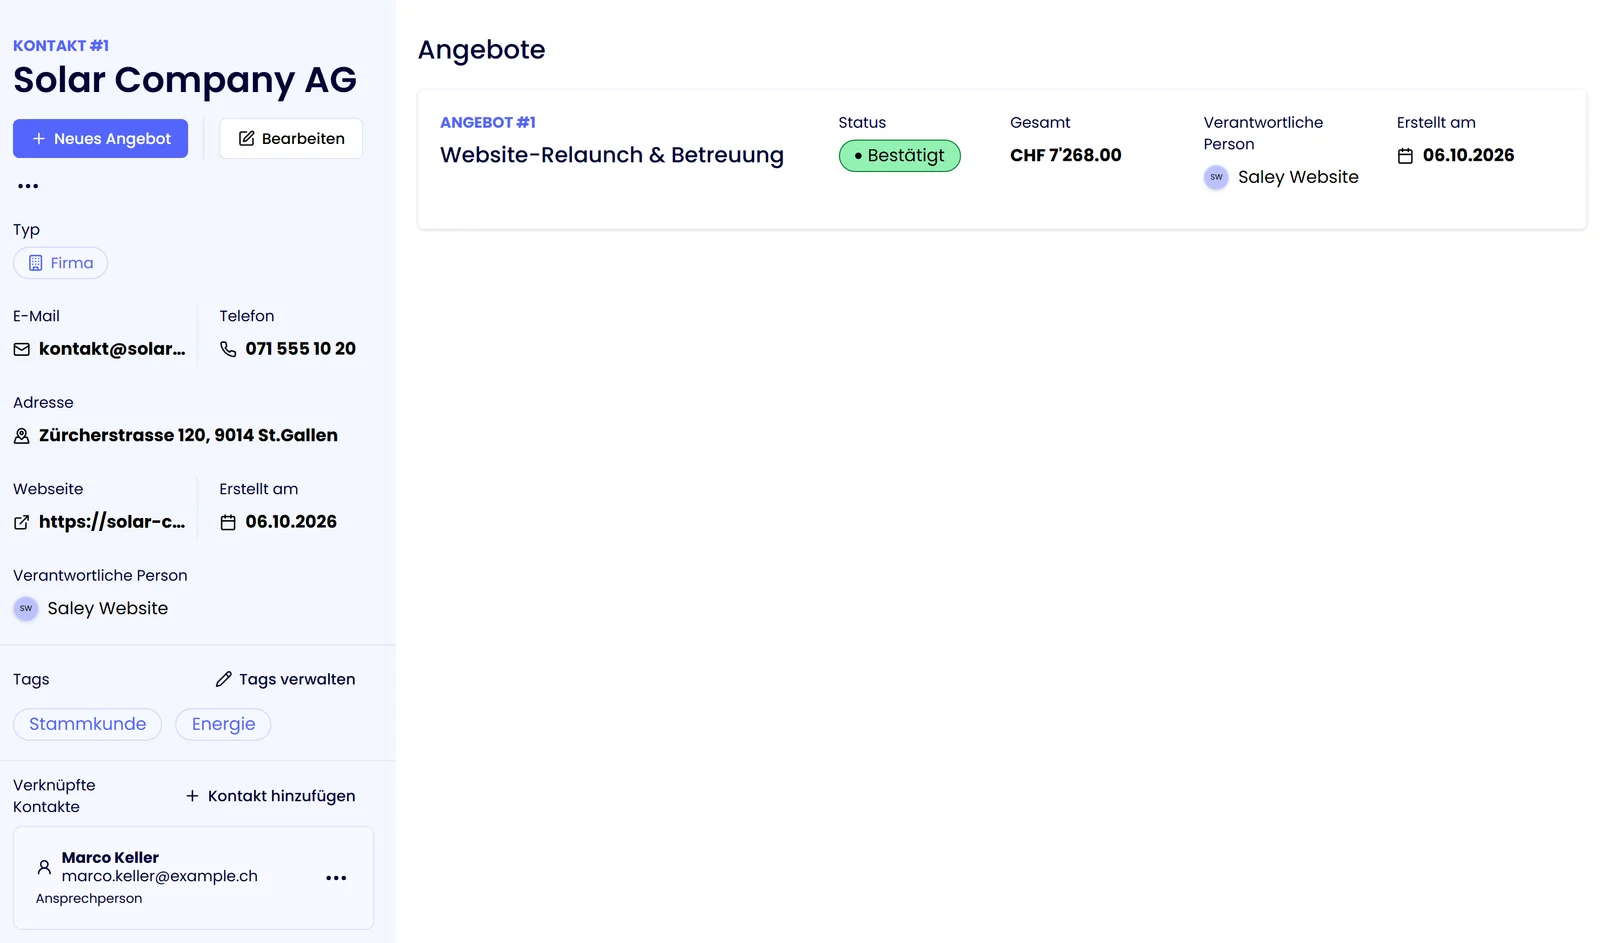Click the phone icon next to 071 555 10 20
Viewport: 1600px width, 943px height.
(x=228, y=349)
